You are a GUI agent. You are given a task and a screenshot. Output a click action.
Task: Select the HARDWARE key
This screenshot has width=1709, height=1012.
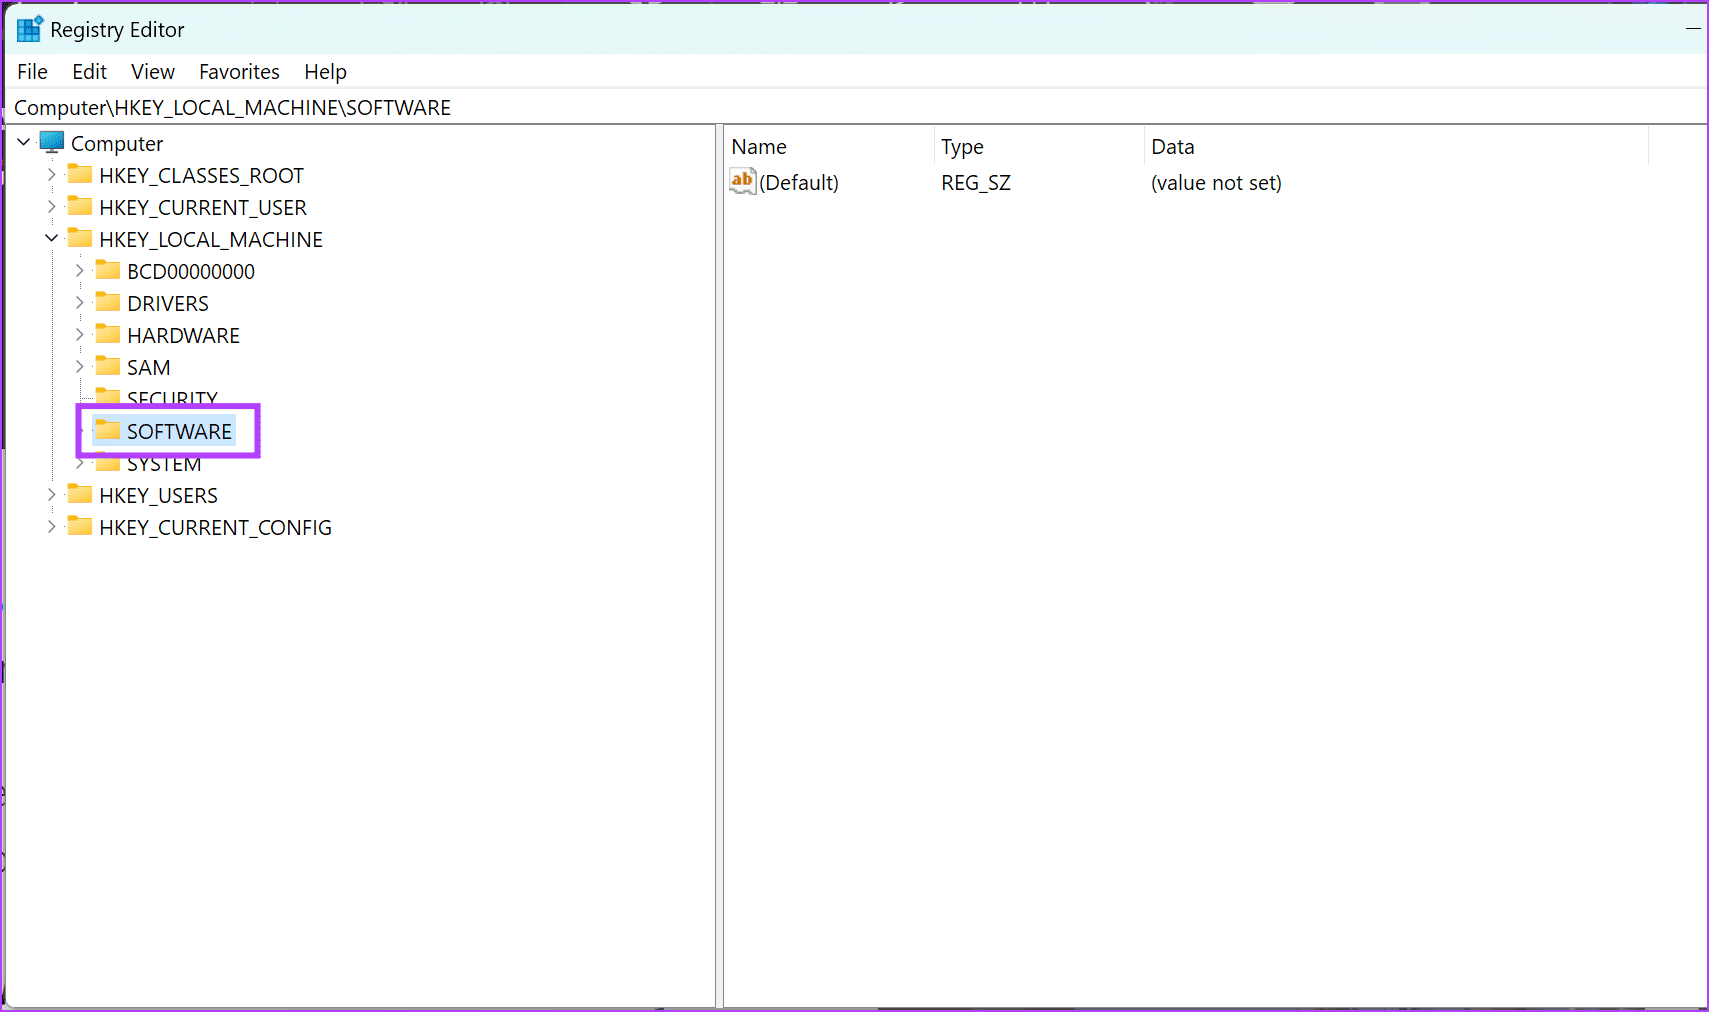[183, 336]
